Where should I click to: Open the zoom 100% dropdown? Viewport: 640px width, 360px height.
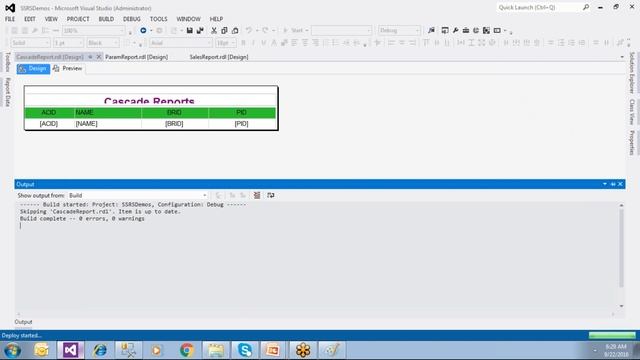93,31
